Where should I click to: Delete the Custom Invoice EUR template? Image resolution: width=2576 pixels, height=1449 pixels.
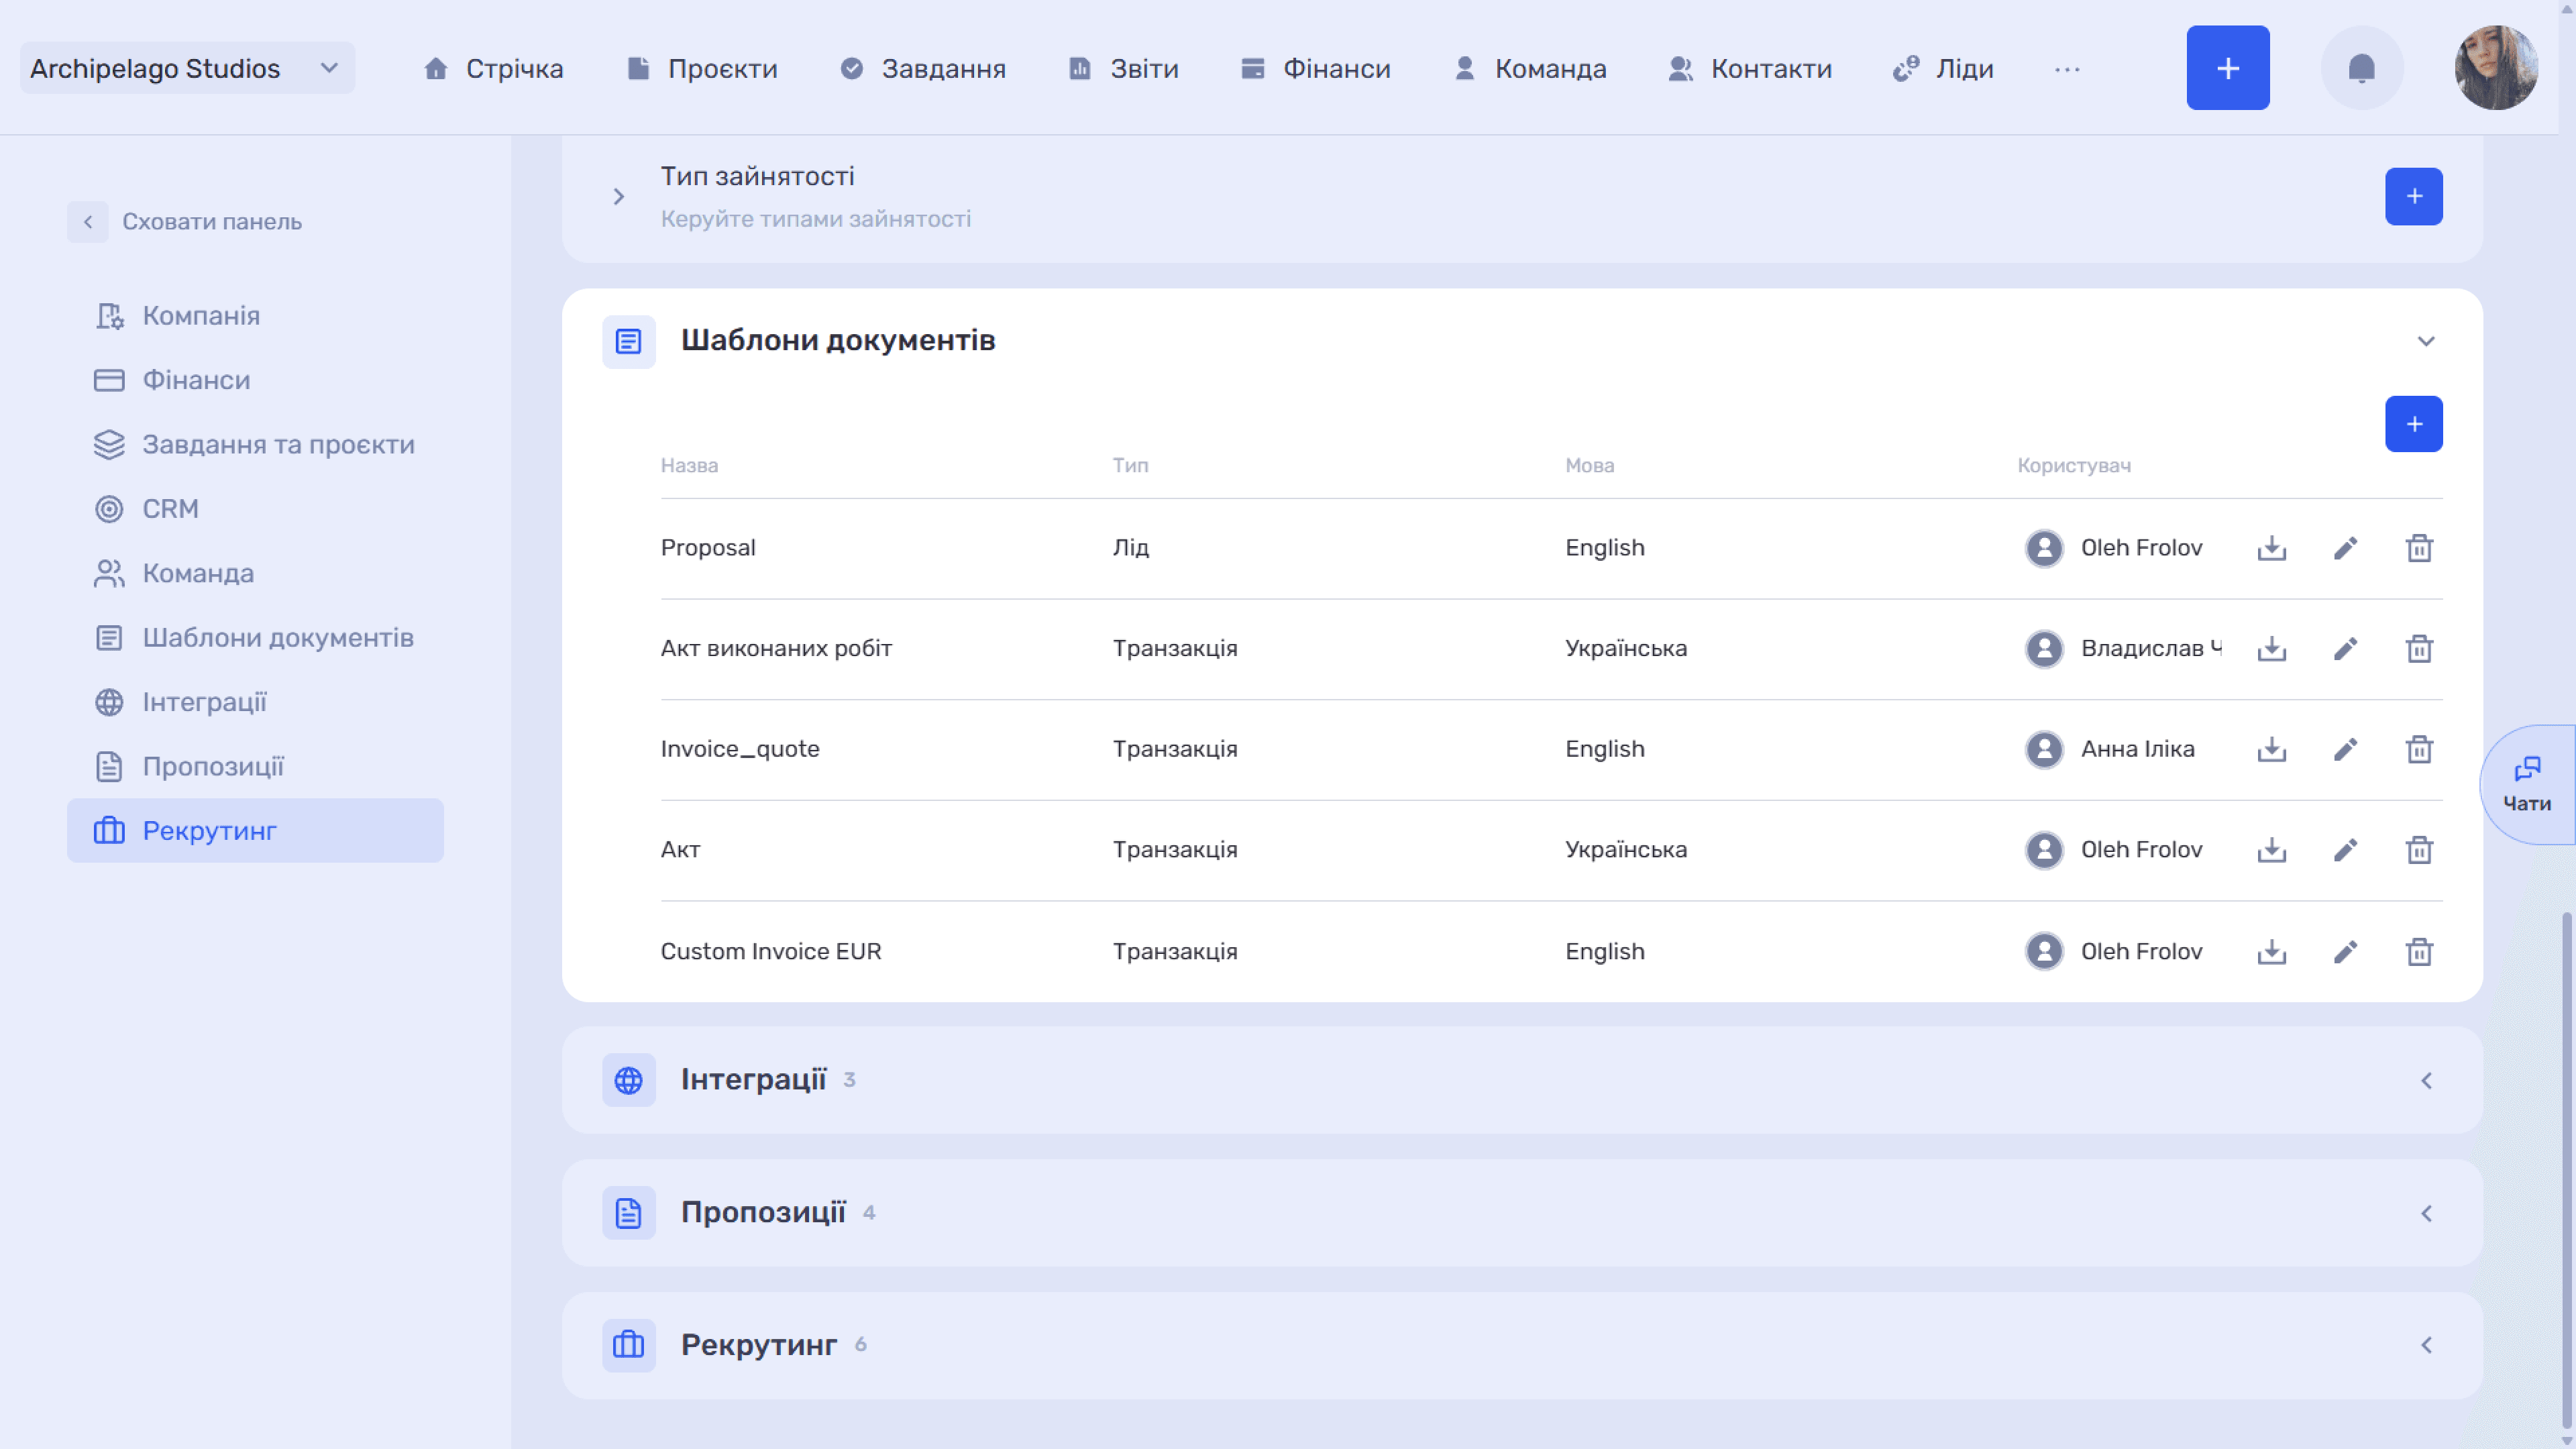(2419, 952)
